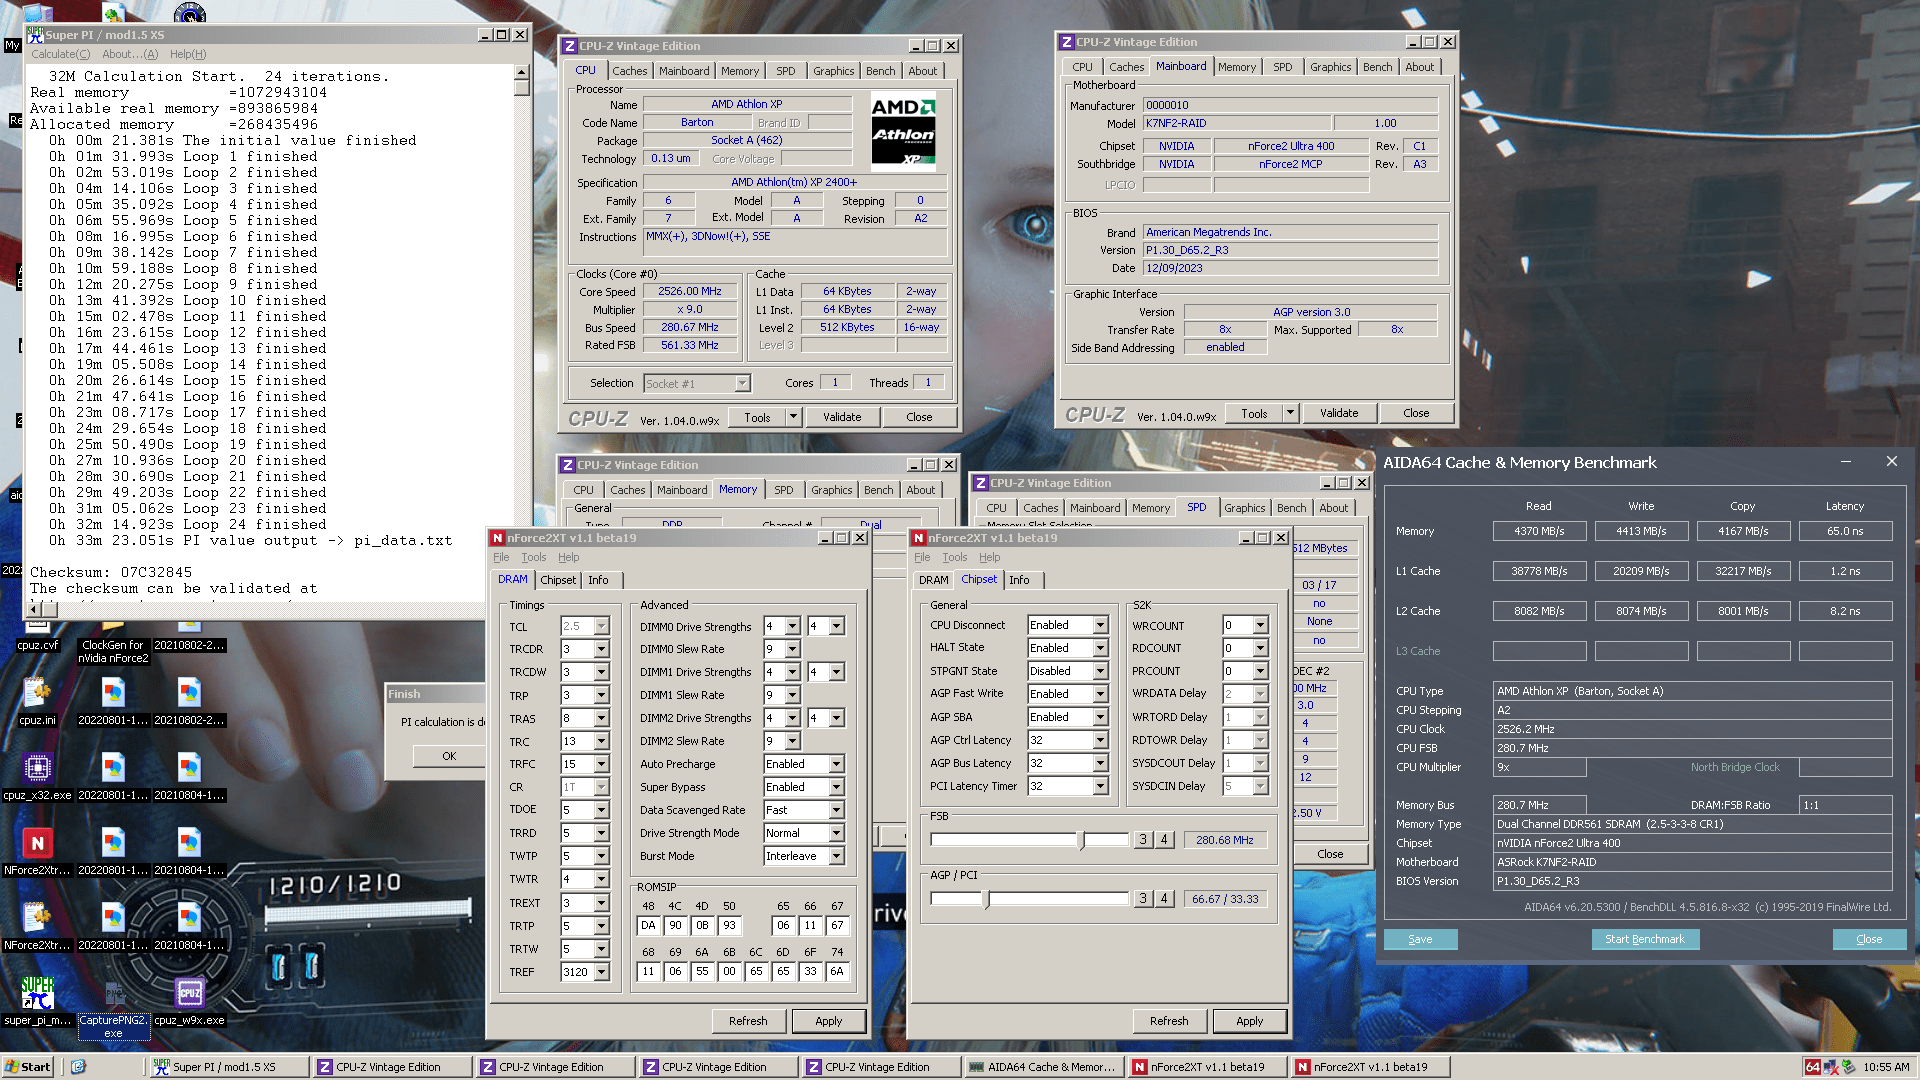Click the ROMSIP field containing DA

(x=648, y=925)
